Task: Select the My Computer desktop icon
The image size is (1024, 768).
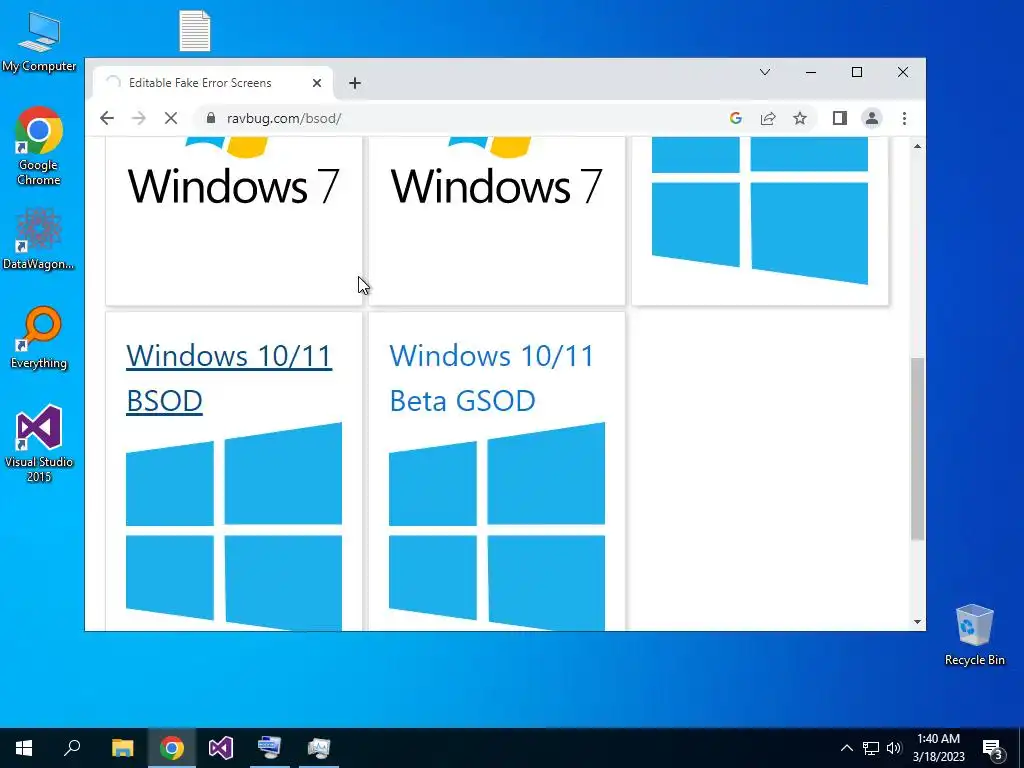Action: (x=39, y=42)
